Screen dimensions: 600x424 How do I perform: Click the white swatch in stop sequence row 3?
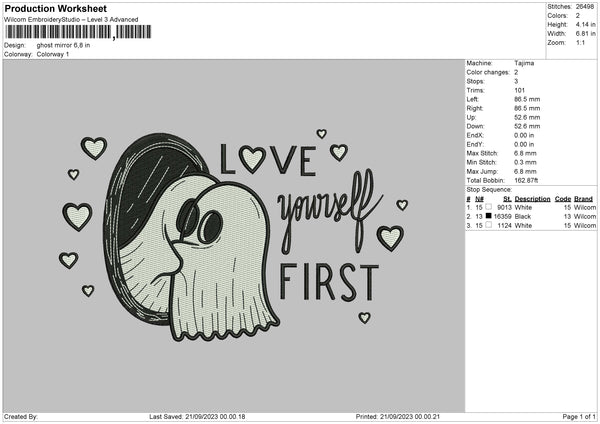tap(488, 225)
